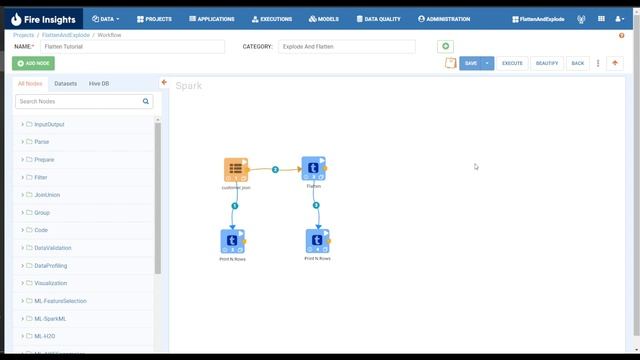This screenshot has height=360, width=640.
Task: Open the DATA menu
Action: pos(106,19)
